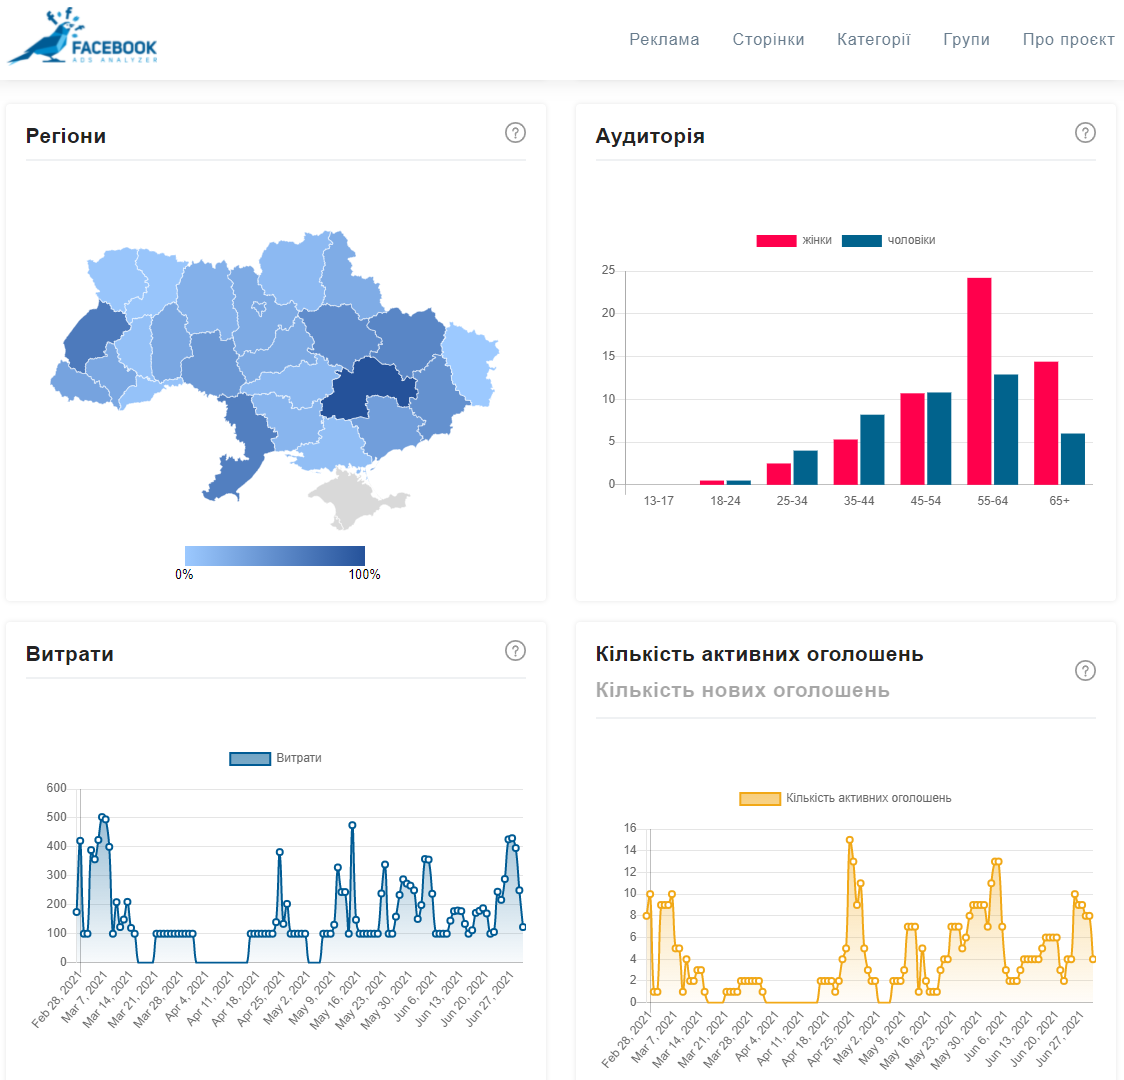This screenshot has width=1124, height=1080.
Task: Toggle Витрати series in spending legend
Action: 276,758
